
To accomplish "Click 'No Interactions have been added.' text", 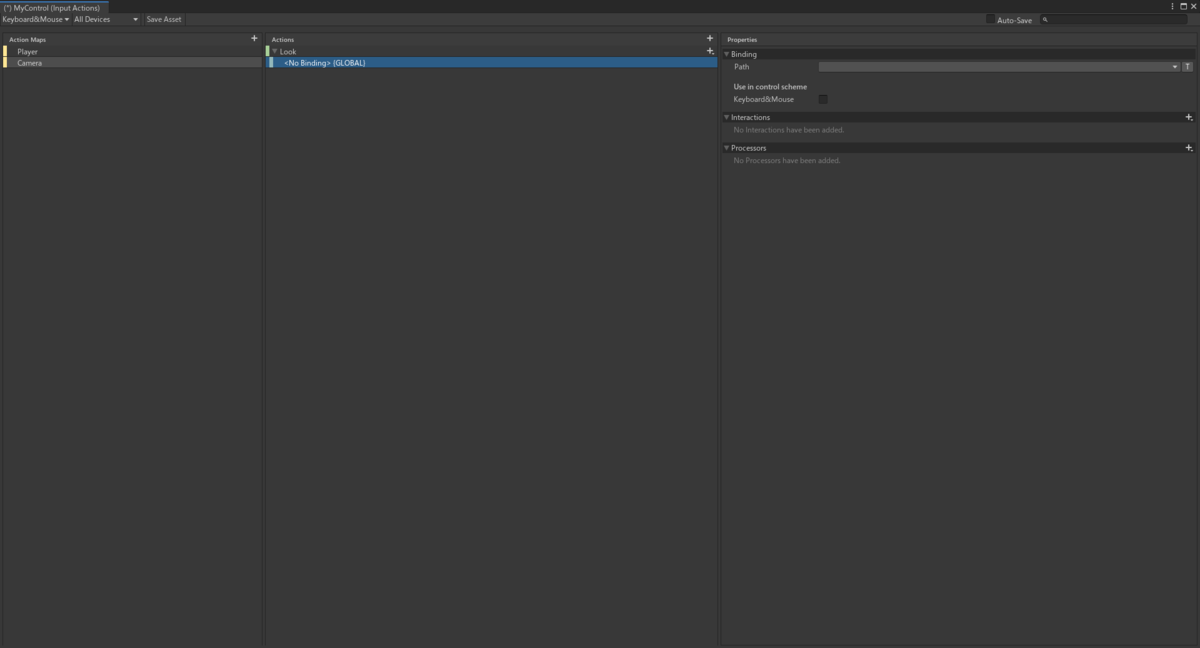I will coord(789,130).
